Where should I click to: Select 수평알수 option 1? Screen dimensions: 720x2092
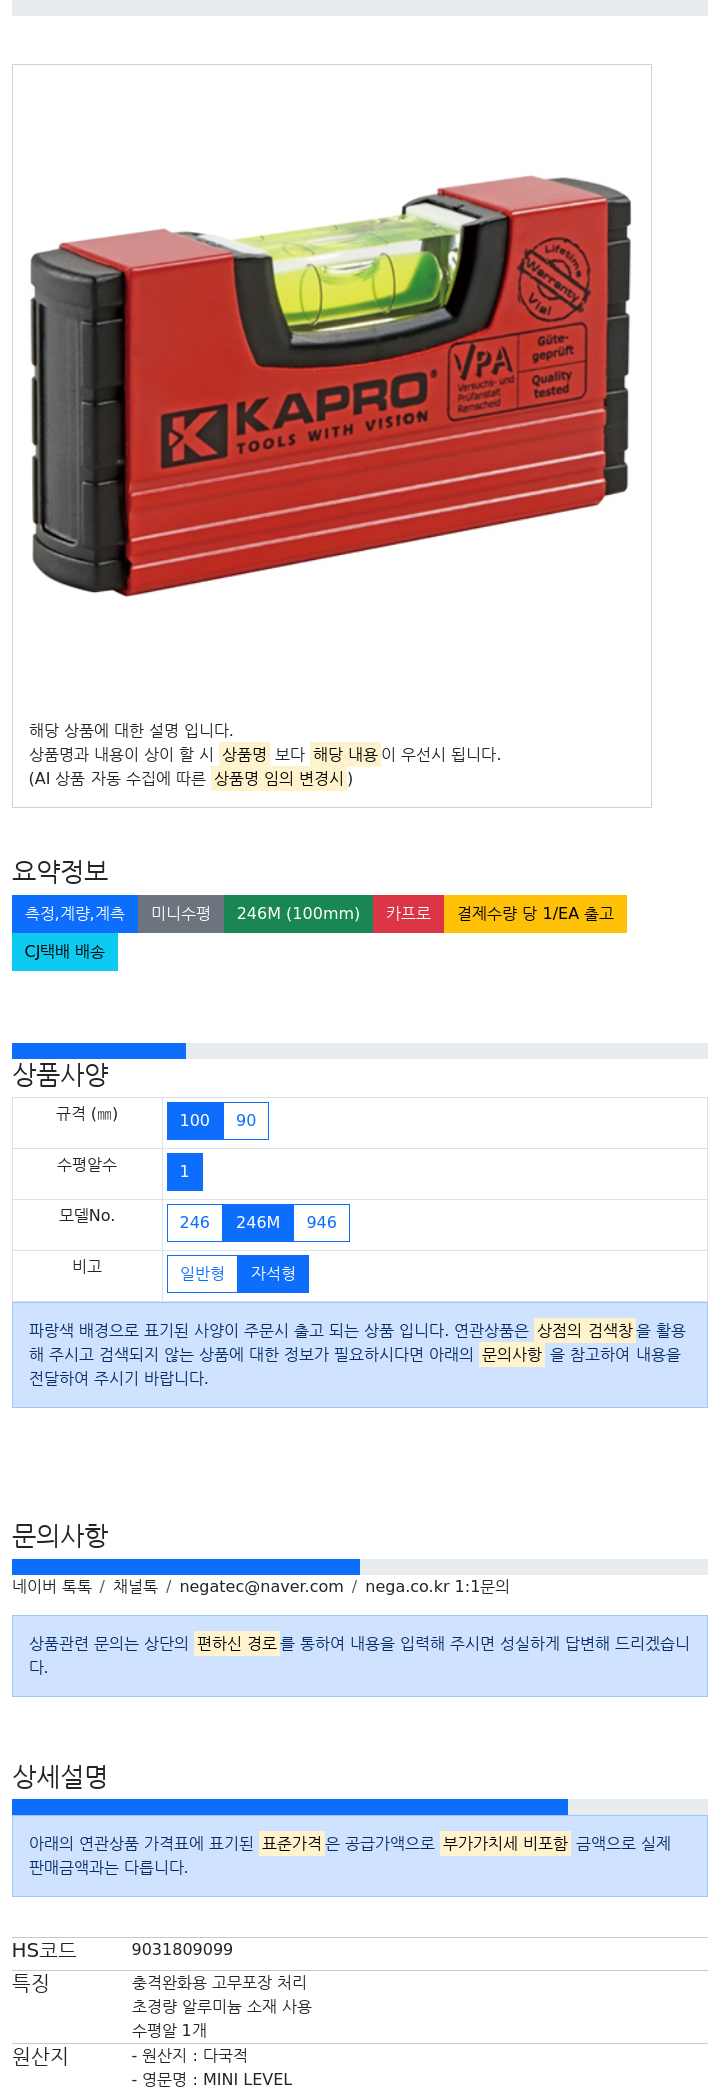point(185,1172)
